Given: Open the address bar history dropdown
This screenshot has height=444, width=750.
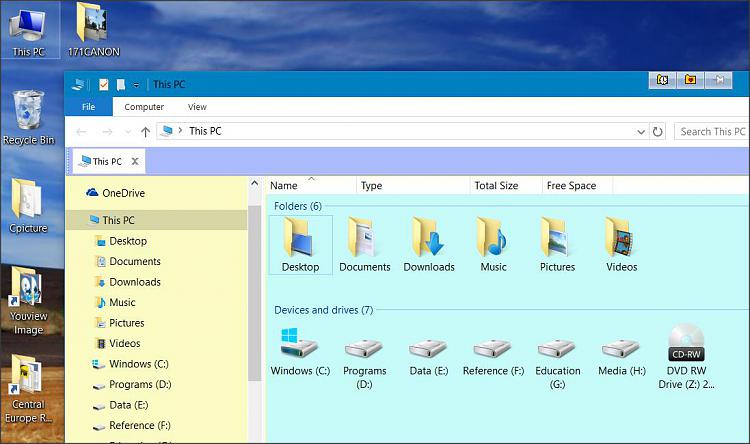Looking at the screenshot, I should [x=641, y=132].
